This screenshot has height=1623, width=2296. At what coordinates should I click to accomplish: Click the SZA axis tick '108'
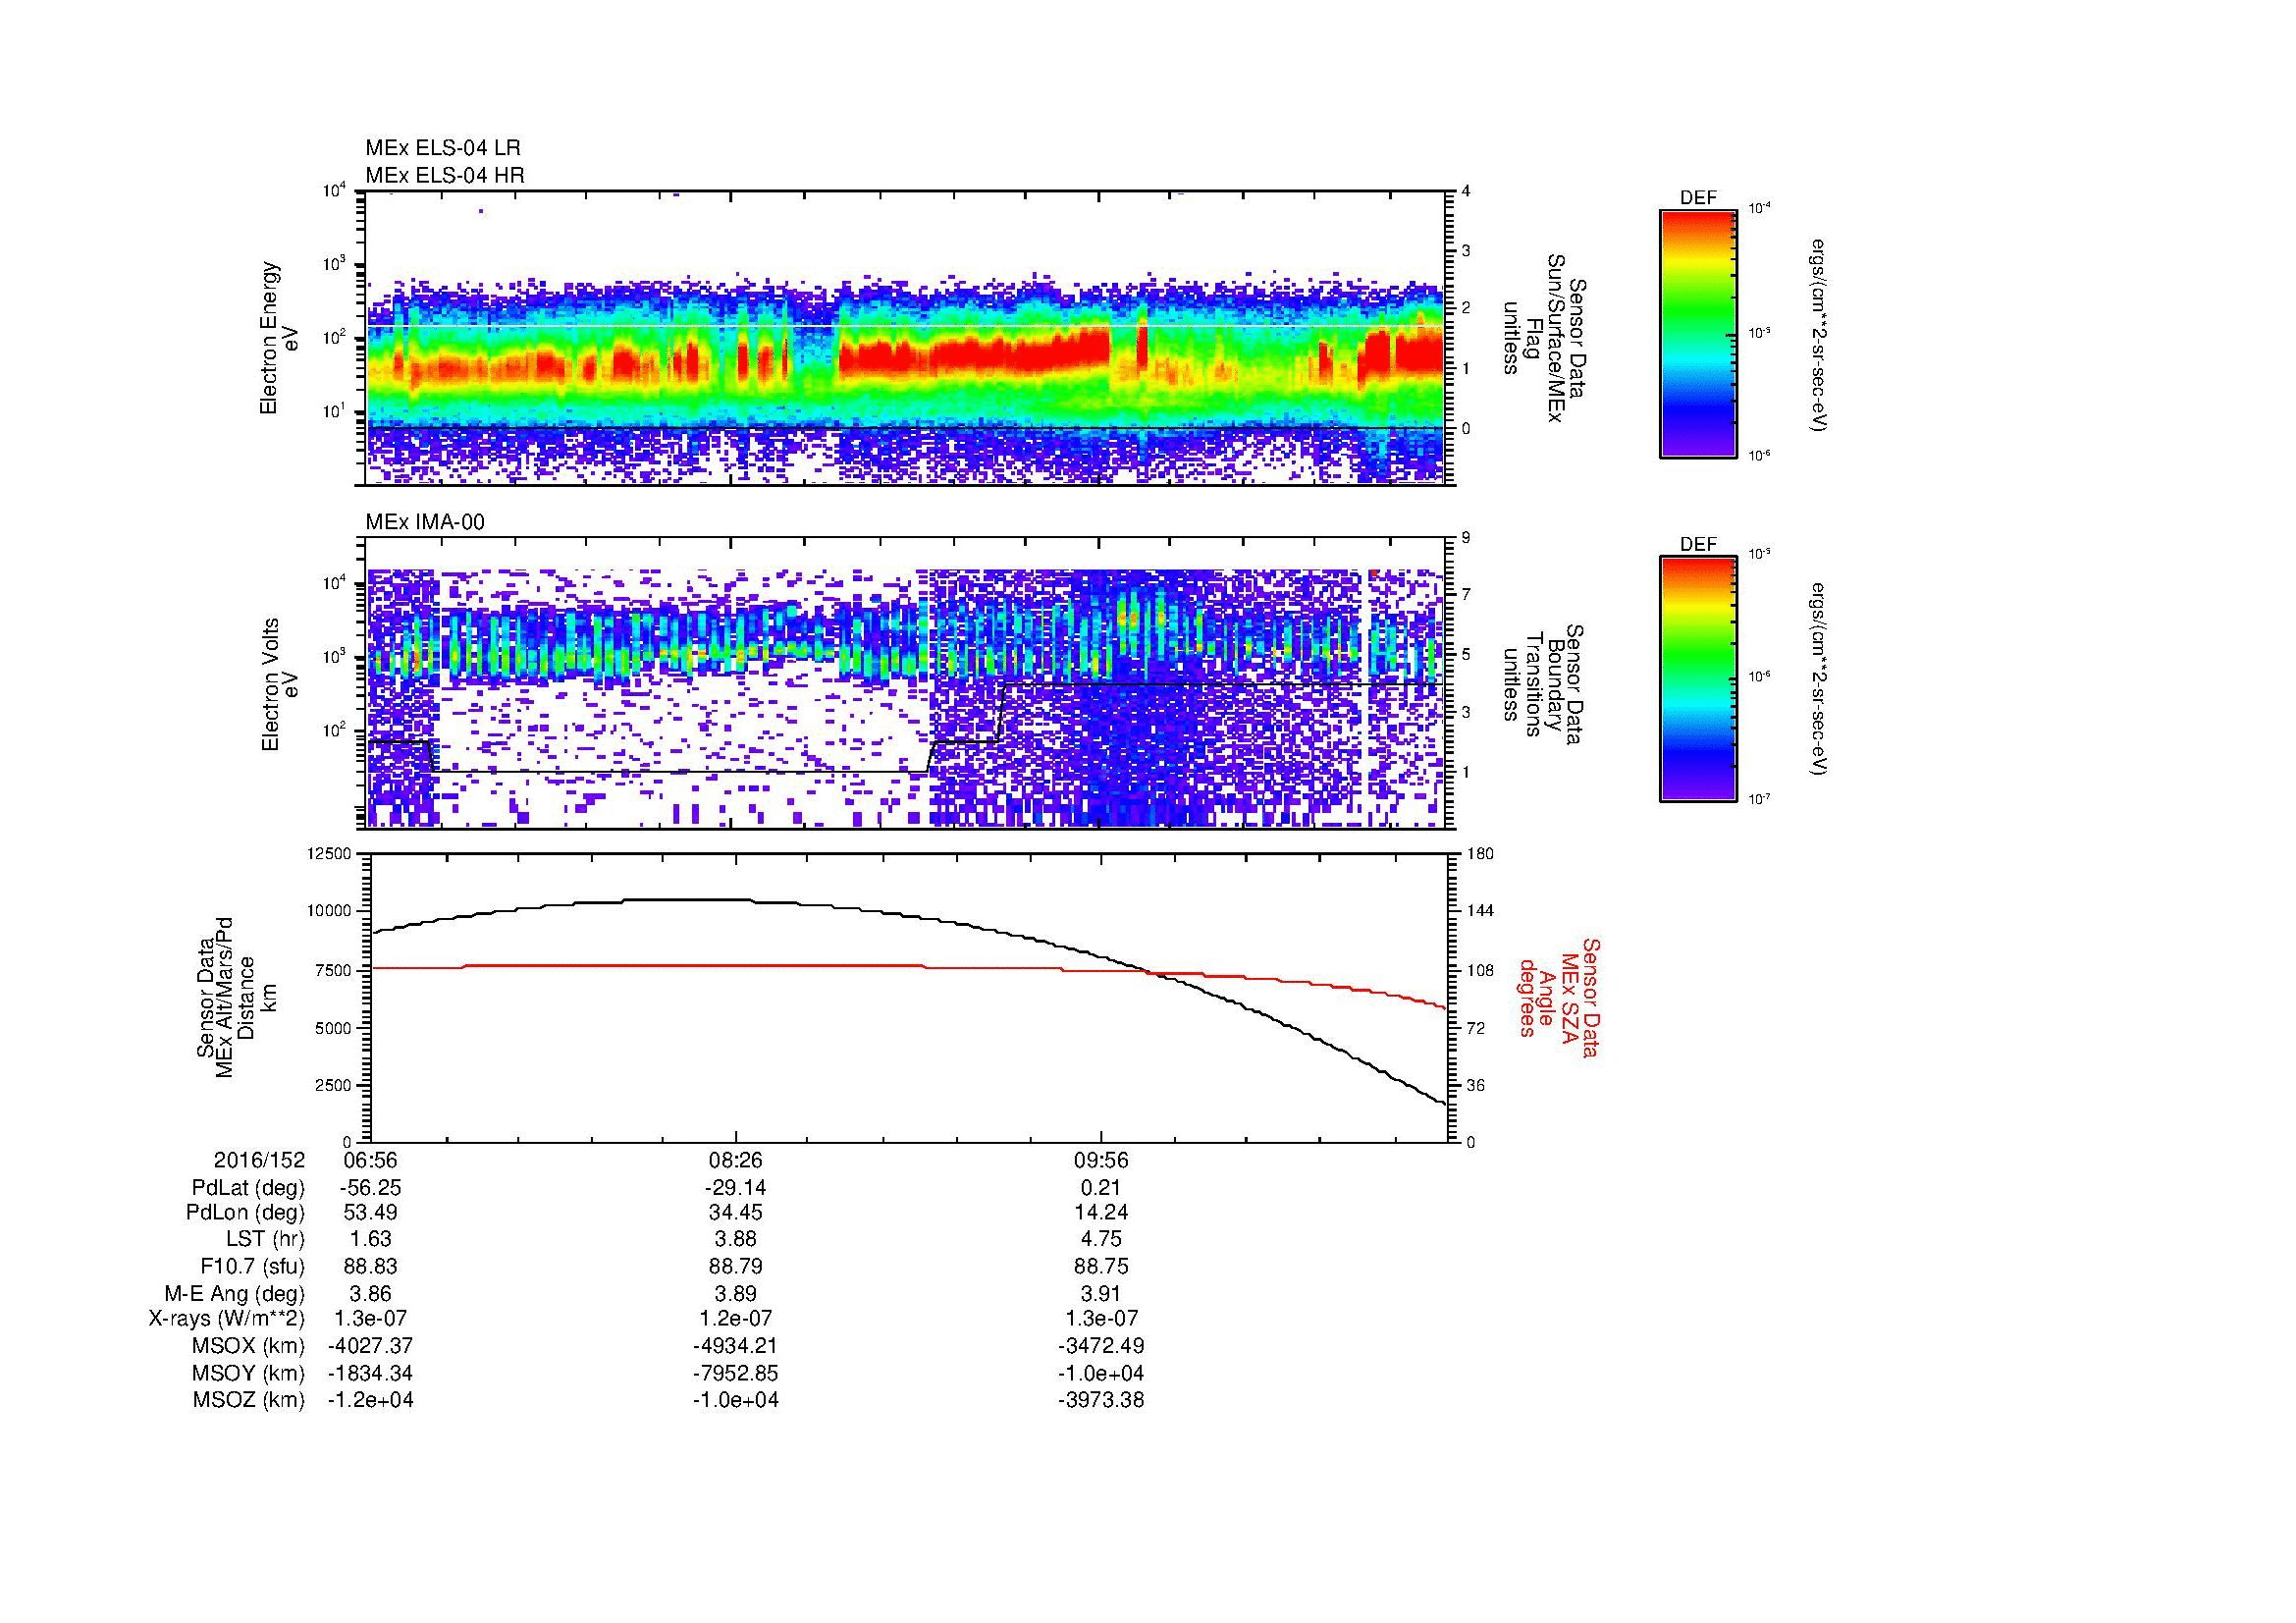tap(1479, 970)
